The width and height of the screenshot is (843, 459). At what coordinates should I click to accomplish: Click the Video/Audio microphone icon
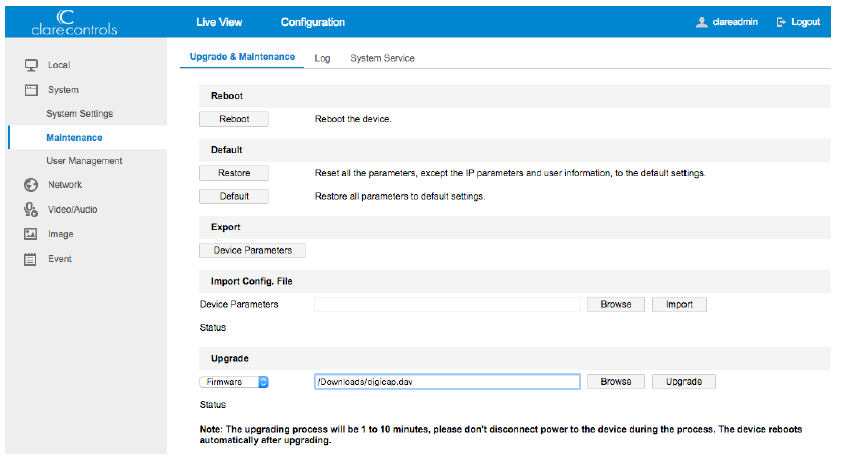30,210
